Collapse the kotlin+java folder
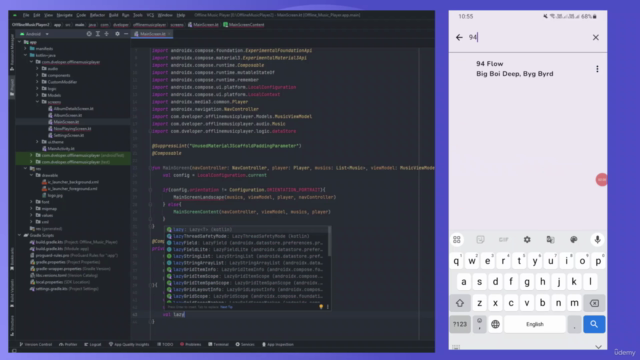640x360 pixels. (26, 55)
